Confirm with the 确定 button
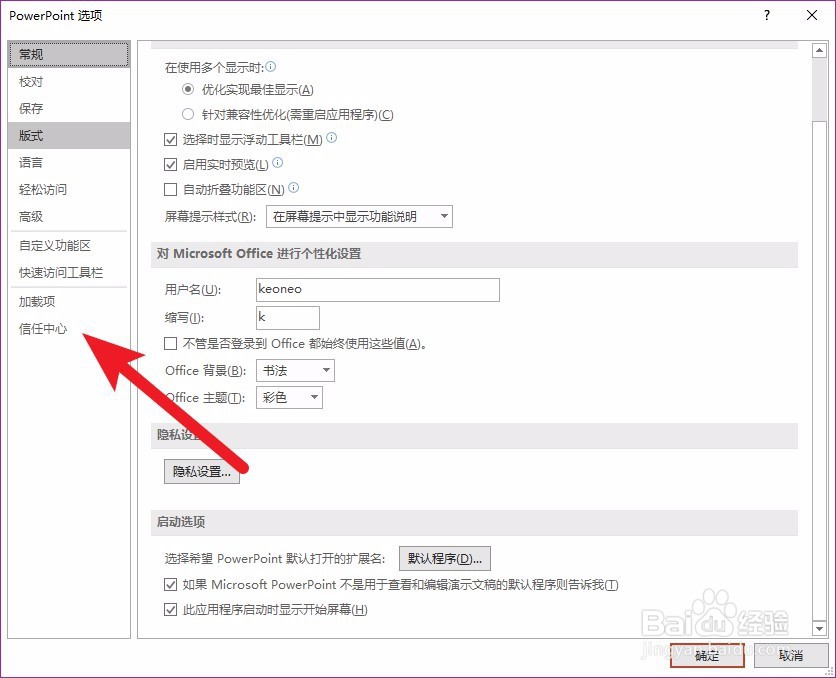The width and height of the screenshot is (836, 678). tap(707, 655)
